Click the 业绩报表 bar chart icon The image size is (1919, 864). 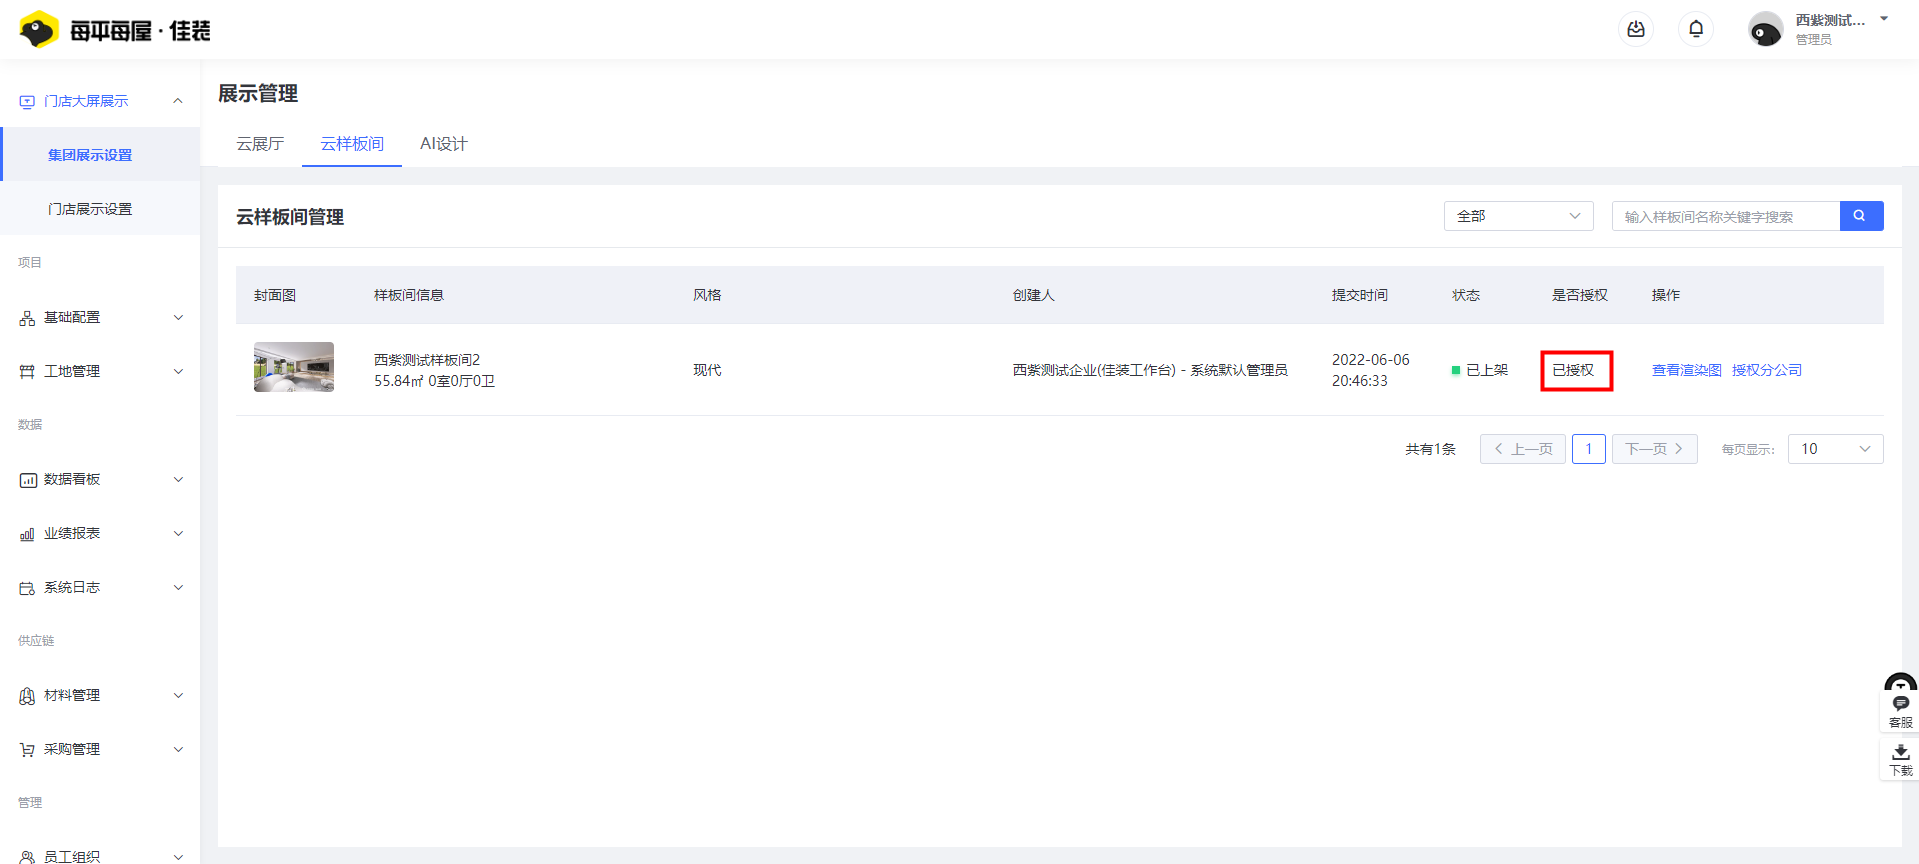27,533
